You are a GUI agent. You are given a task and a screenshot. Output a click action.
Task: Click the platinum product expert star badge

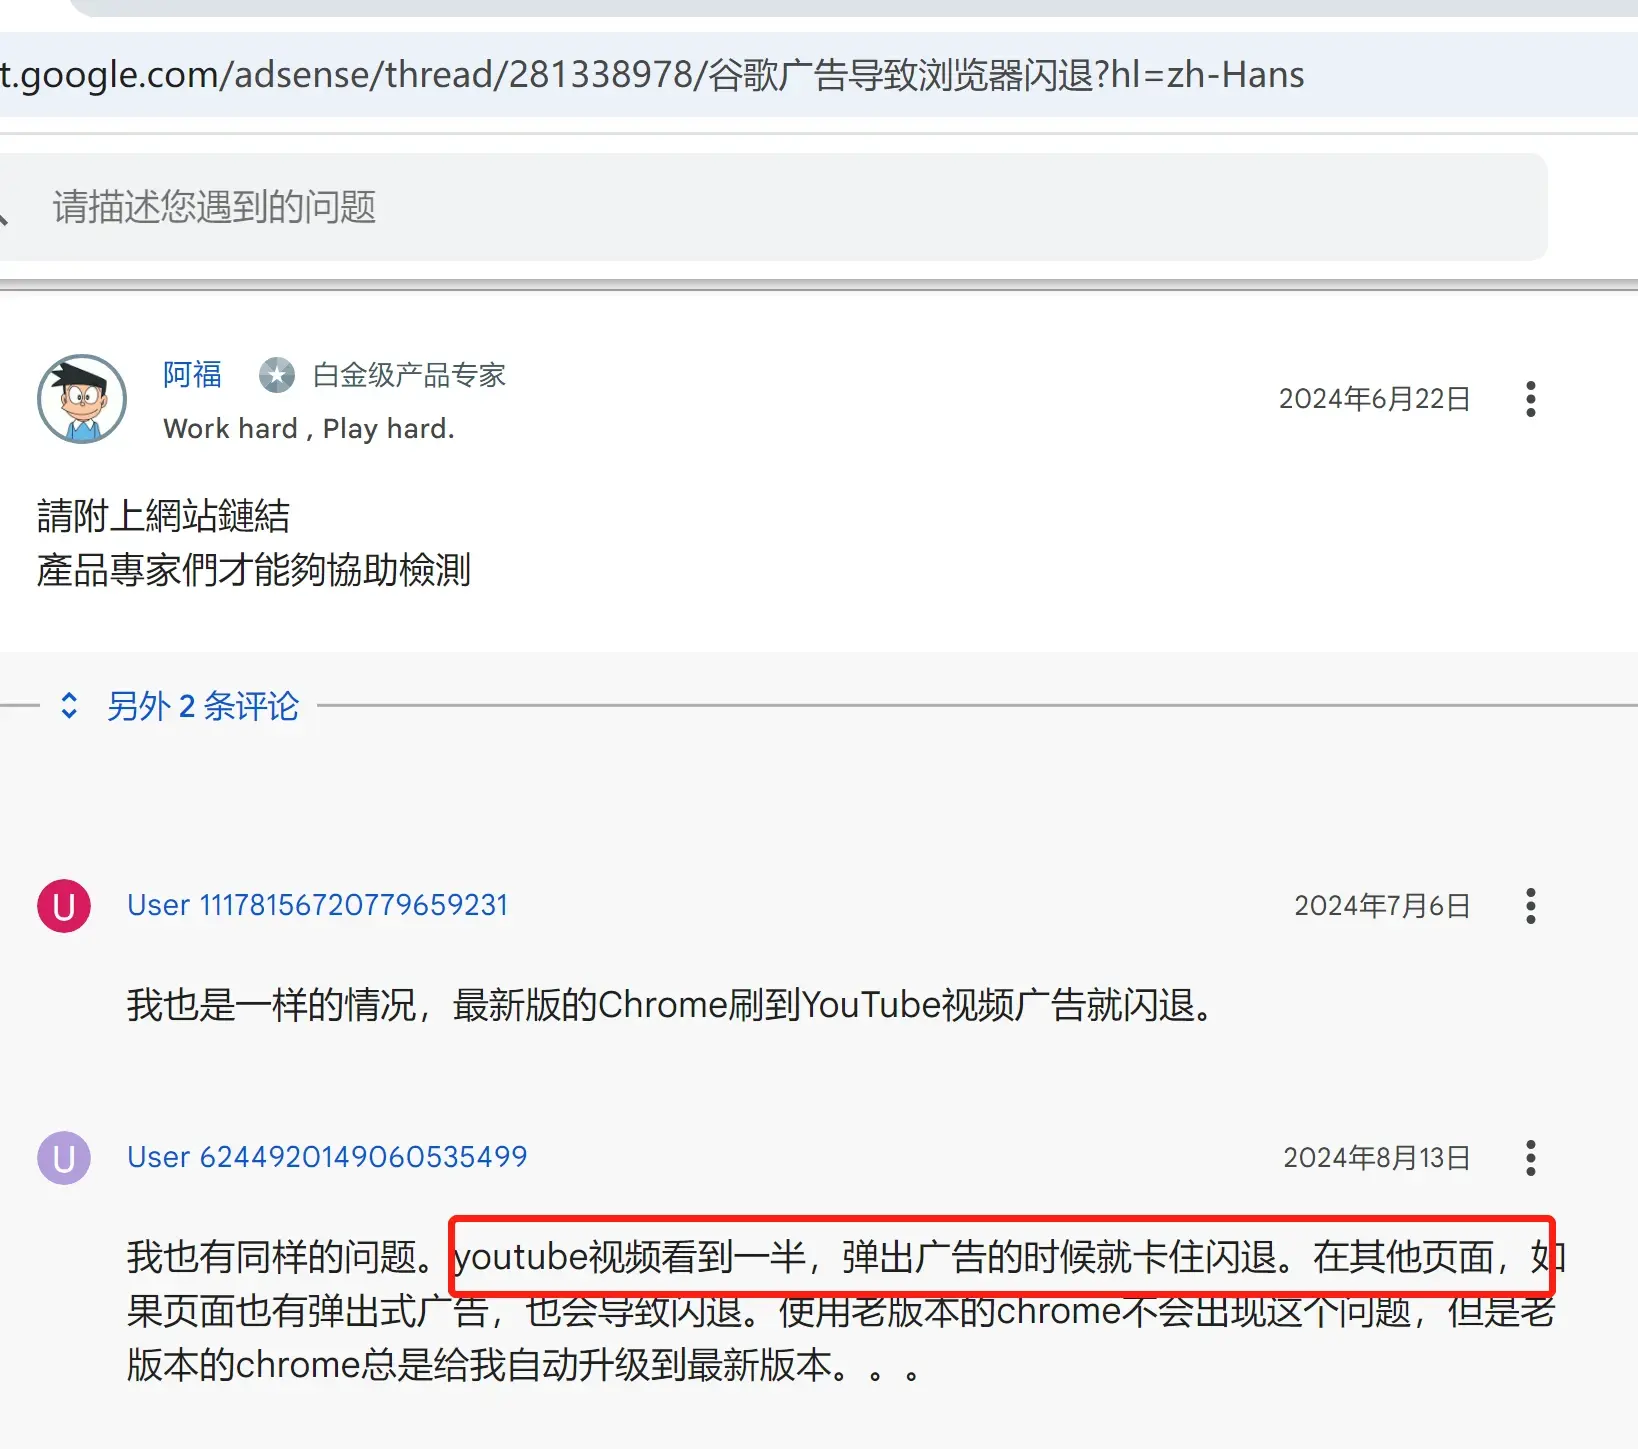tap(277, 375)
